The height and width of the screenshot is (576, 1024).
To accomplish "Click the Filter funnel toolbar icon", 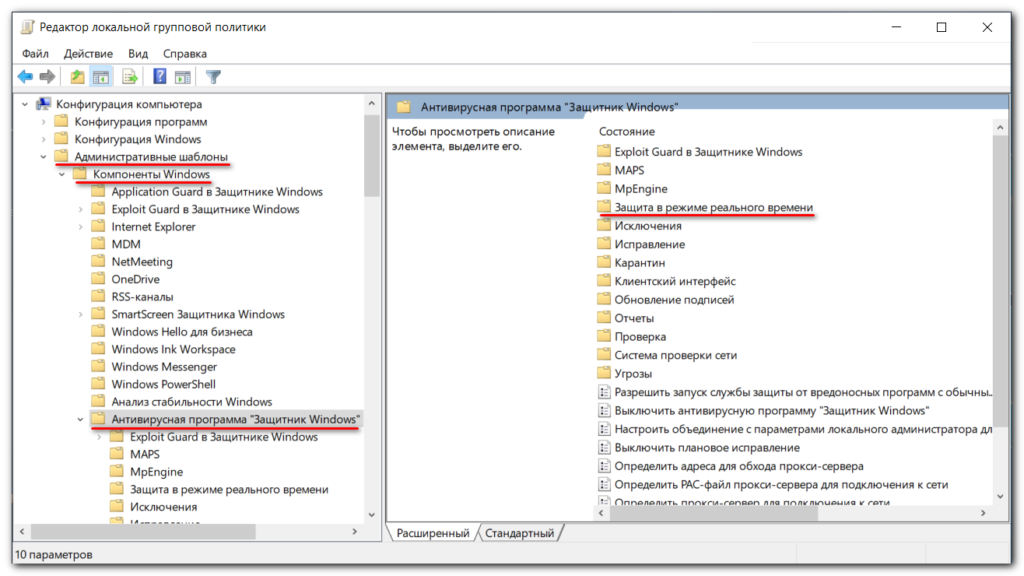I will [x=213, y=77].
